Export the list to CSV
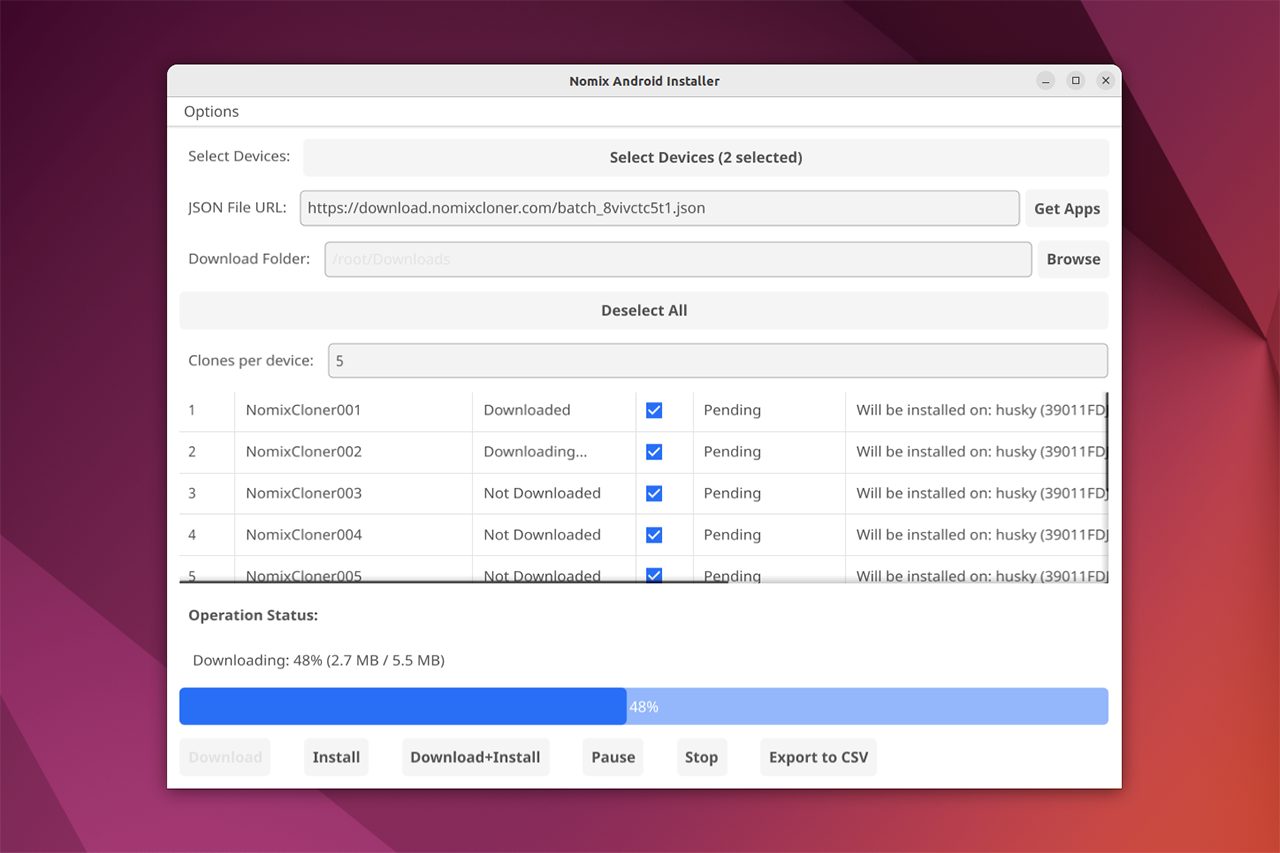1280x853 pixels. [x=818, y=757]
